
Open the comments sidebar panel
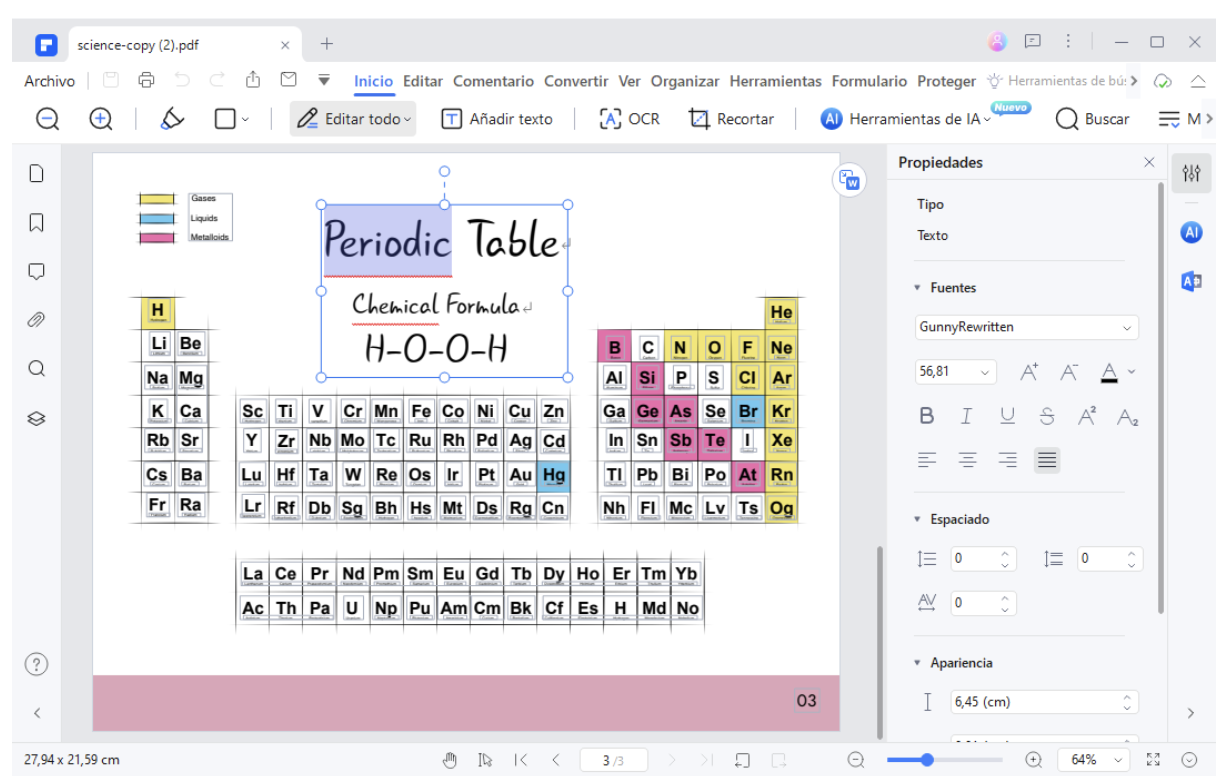click(x=37, y=271)
